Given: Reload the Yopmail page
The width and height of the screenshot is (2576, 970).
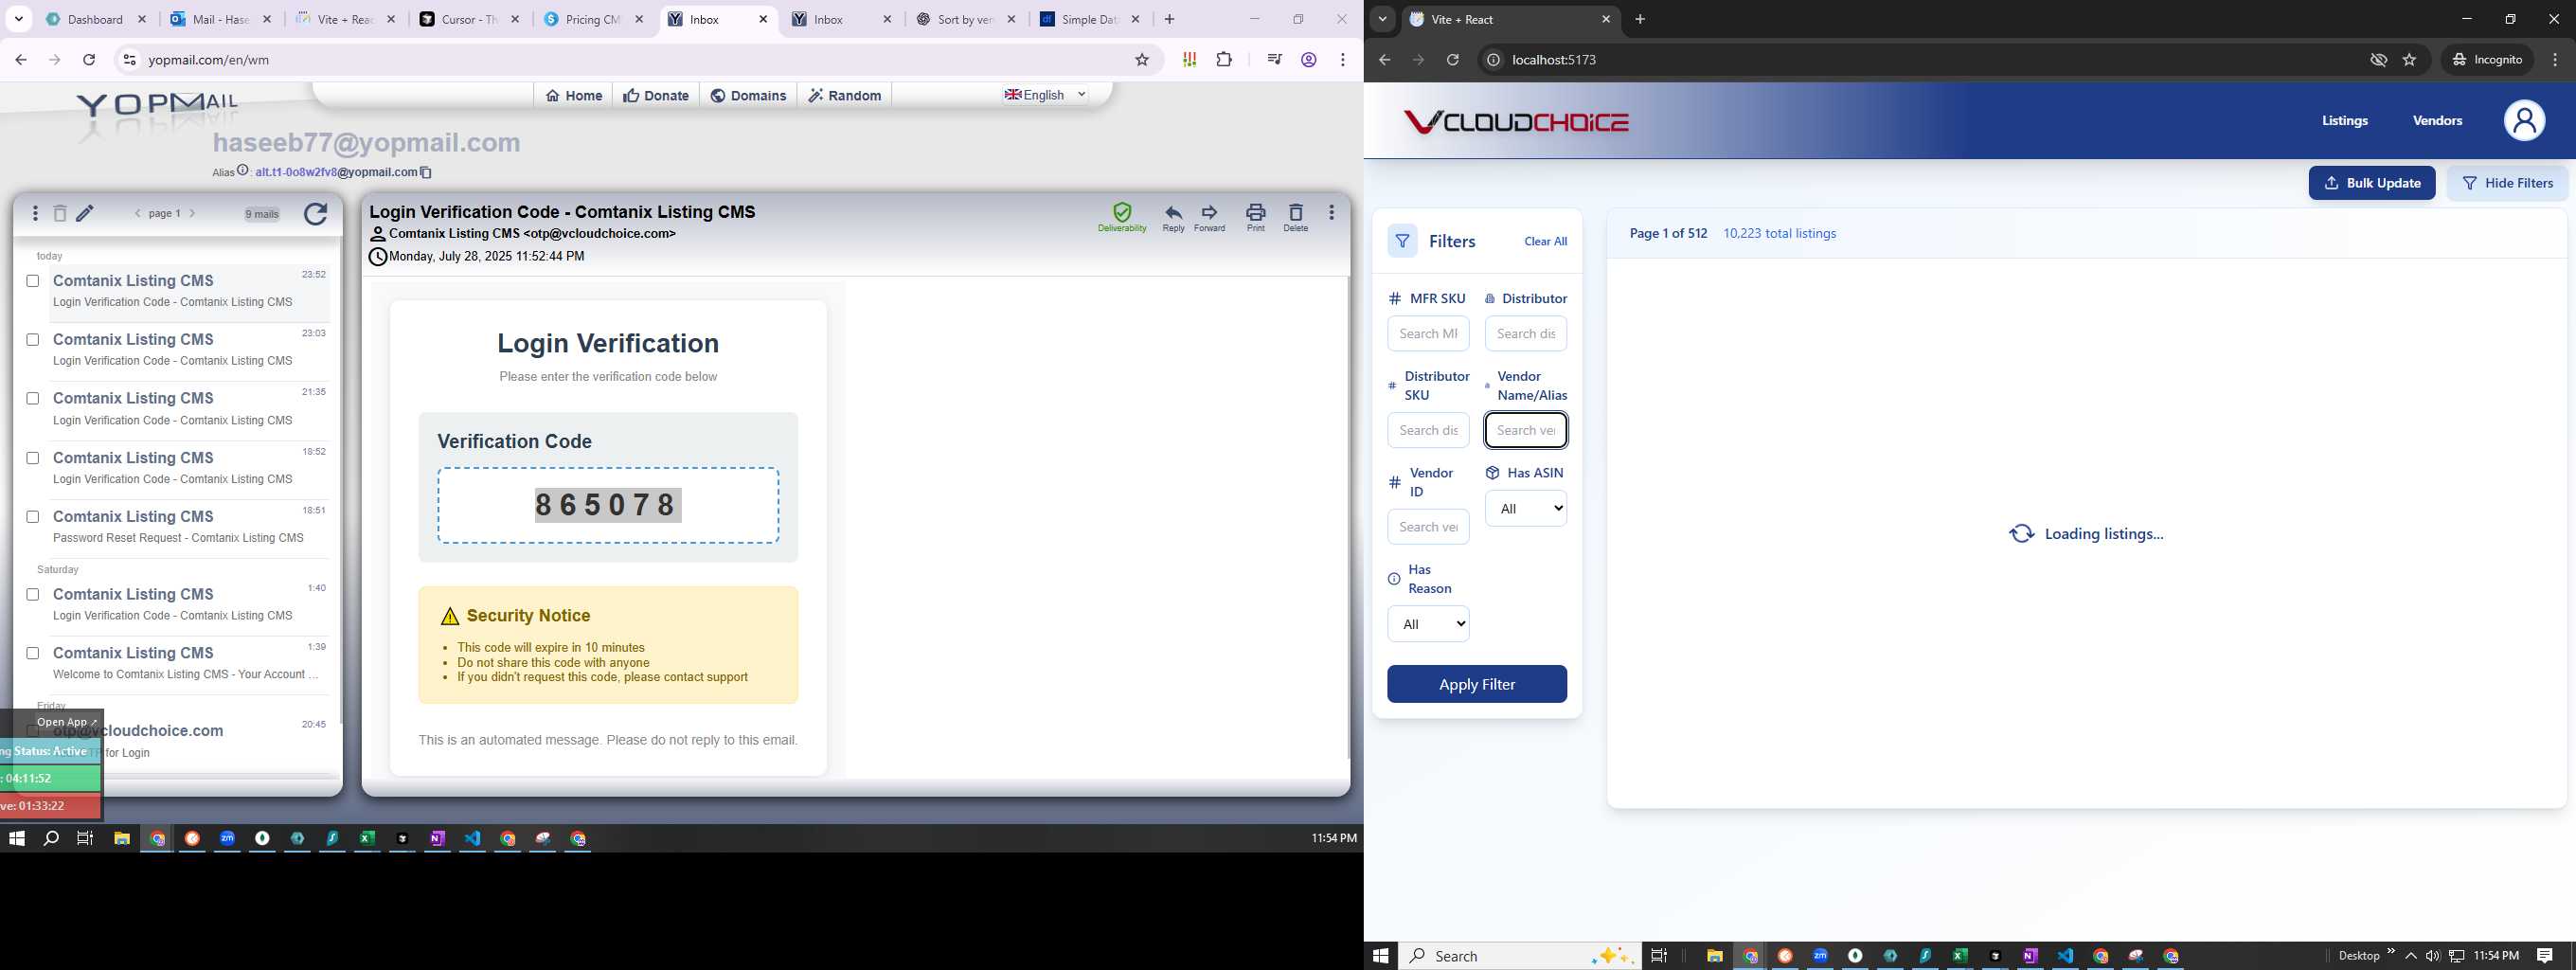Looking at the screenshot, I should (89, 60).
